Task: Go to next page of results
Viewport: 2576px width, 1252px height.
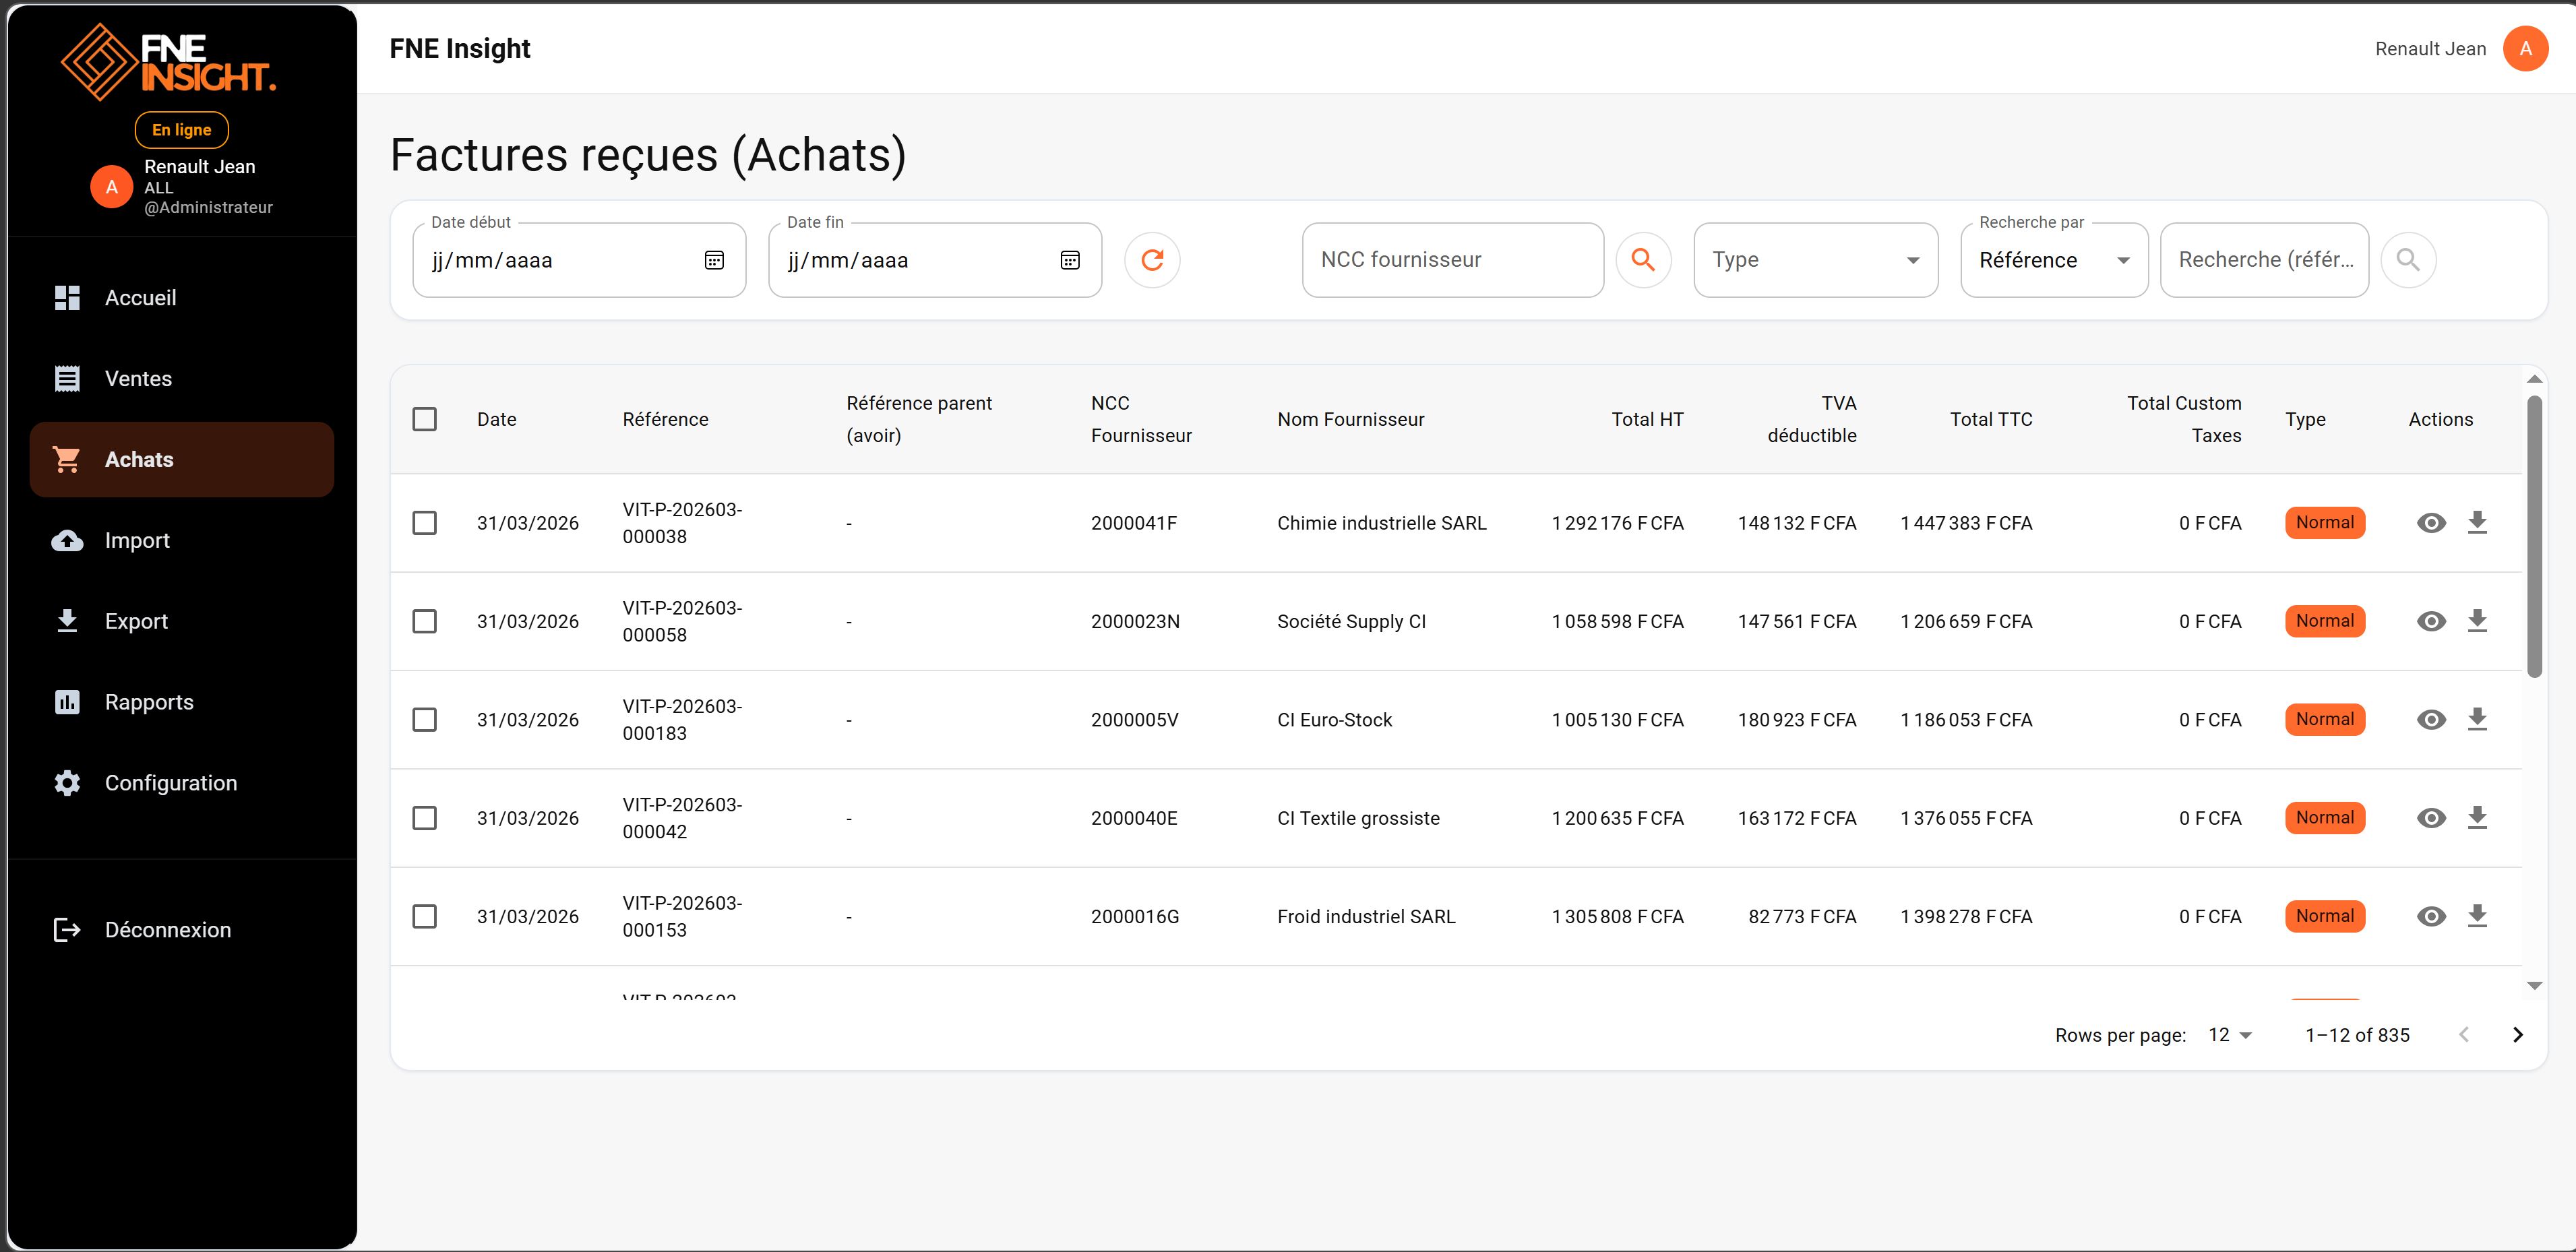Action: tap(2517, 1035)
